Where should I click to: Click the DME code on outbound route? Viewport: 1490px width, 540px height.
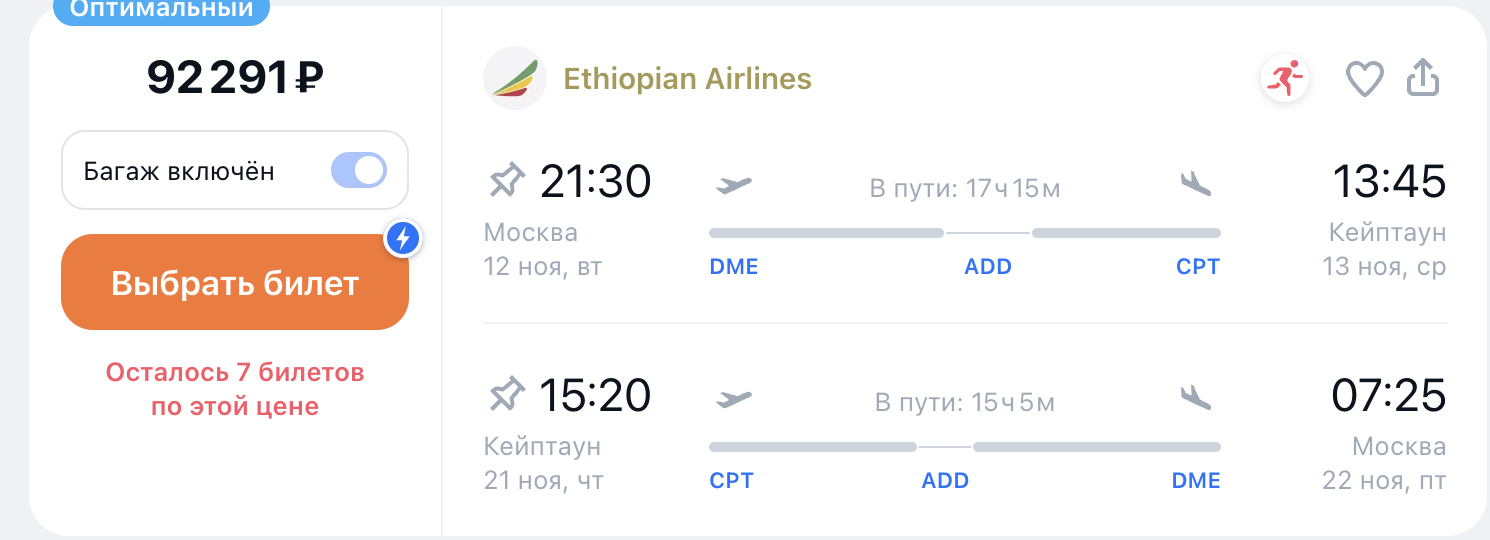coord(734,267)
